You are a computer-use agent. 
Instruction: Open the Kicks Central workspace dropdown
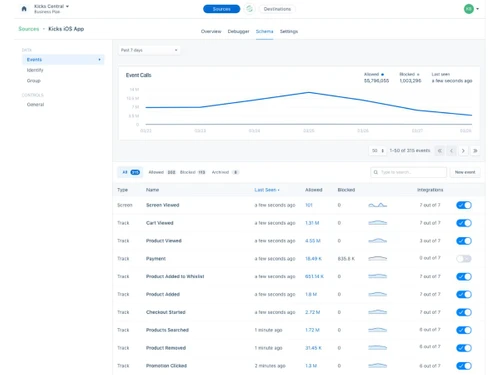click(x=51, y=6)
